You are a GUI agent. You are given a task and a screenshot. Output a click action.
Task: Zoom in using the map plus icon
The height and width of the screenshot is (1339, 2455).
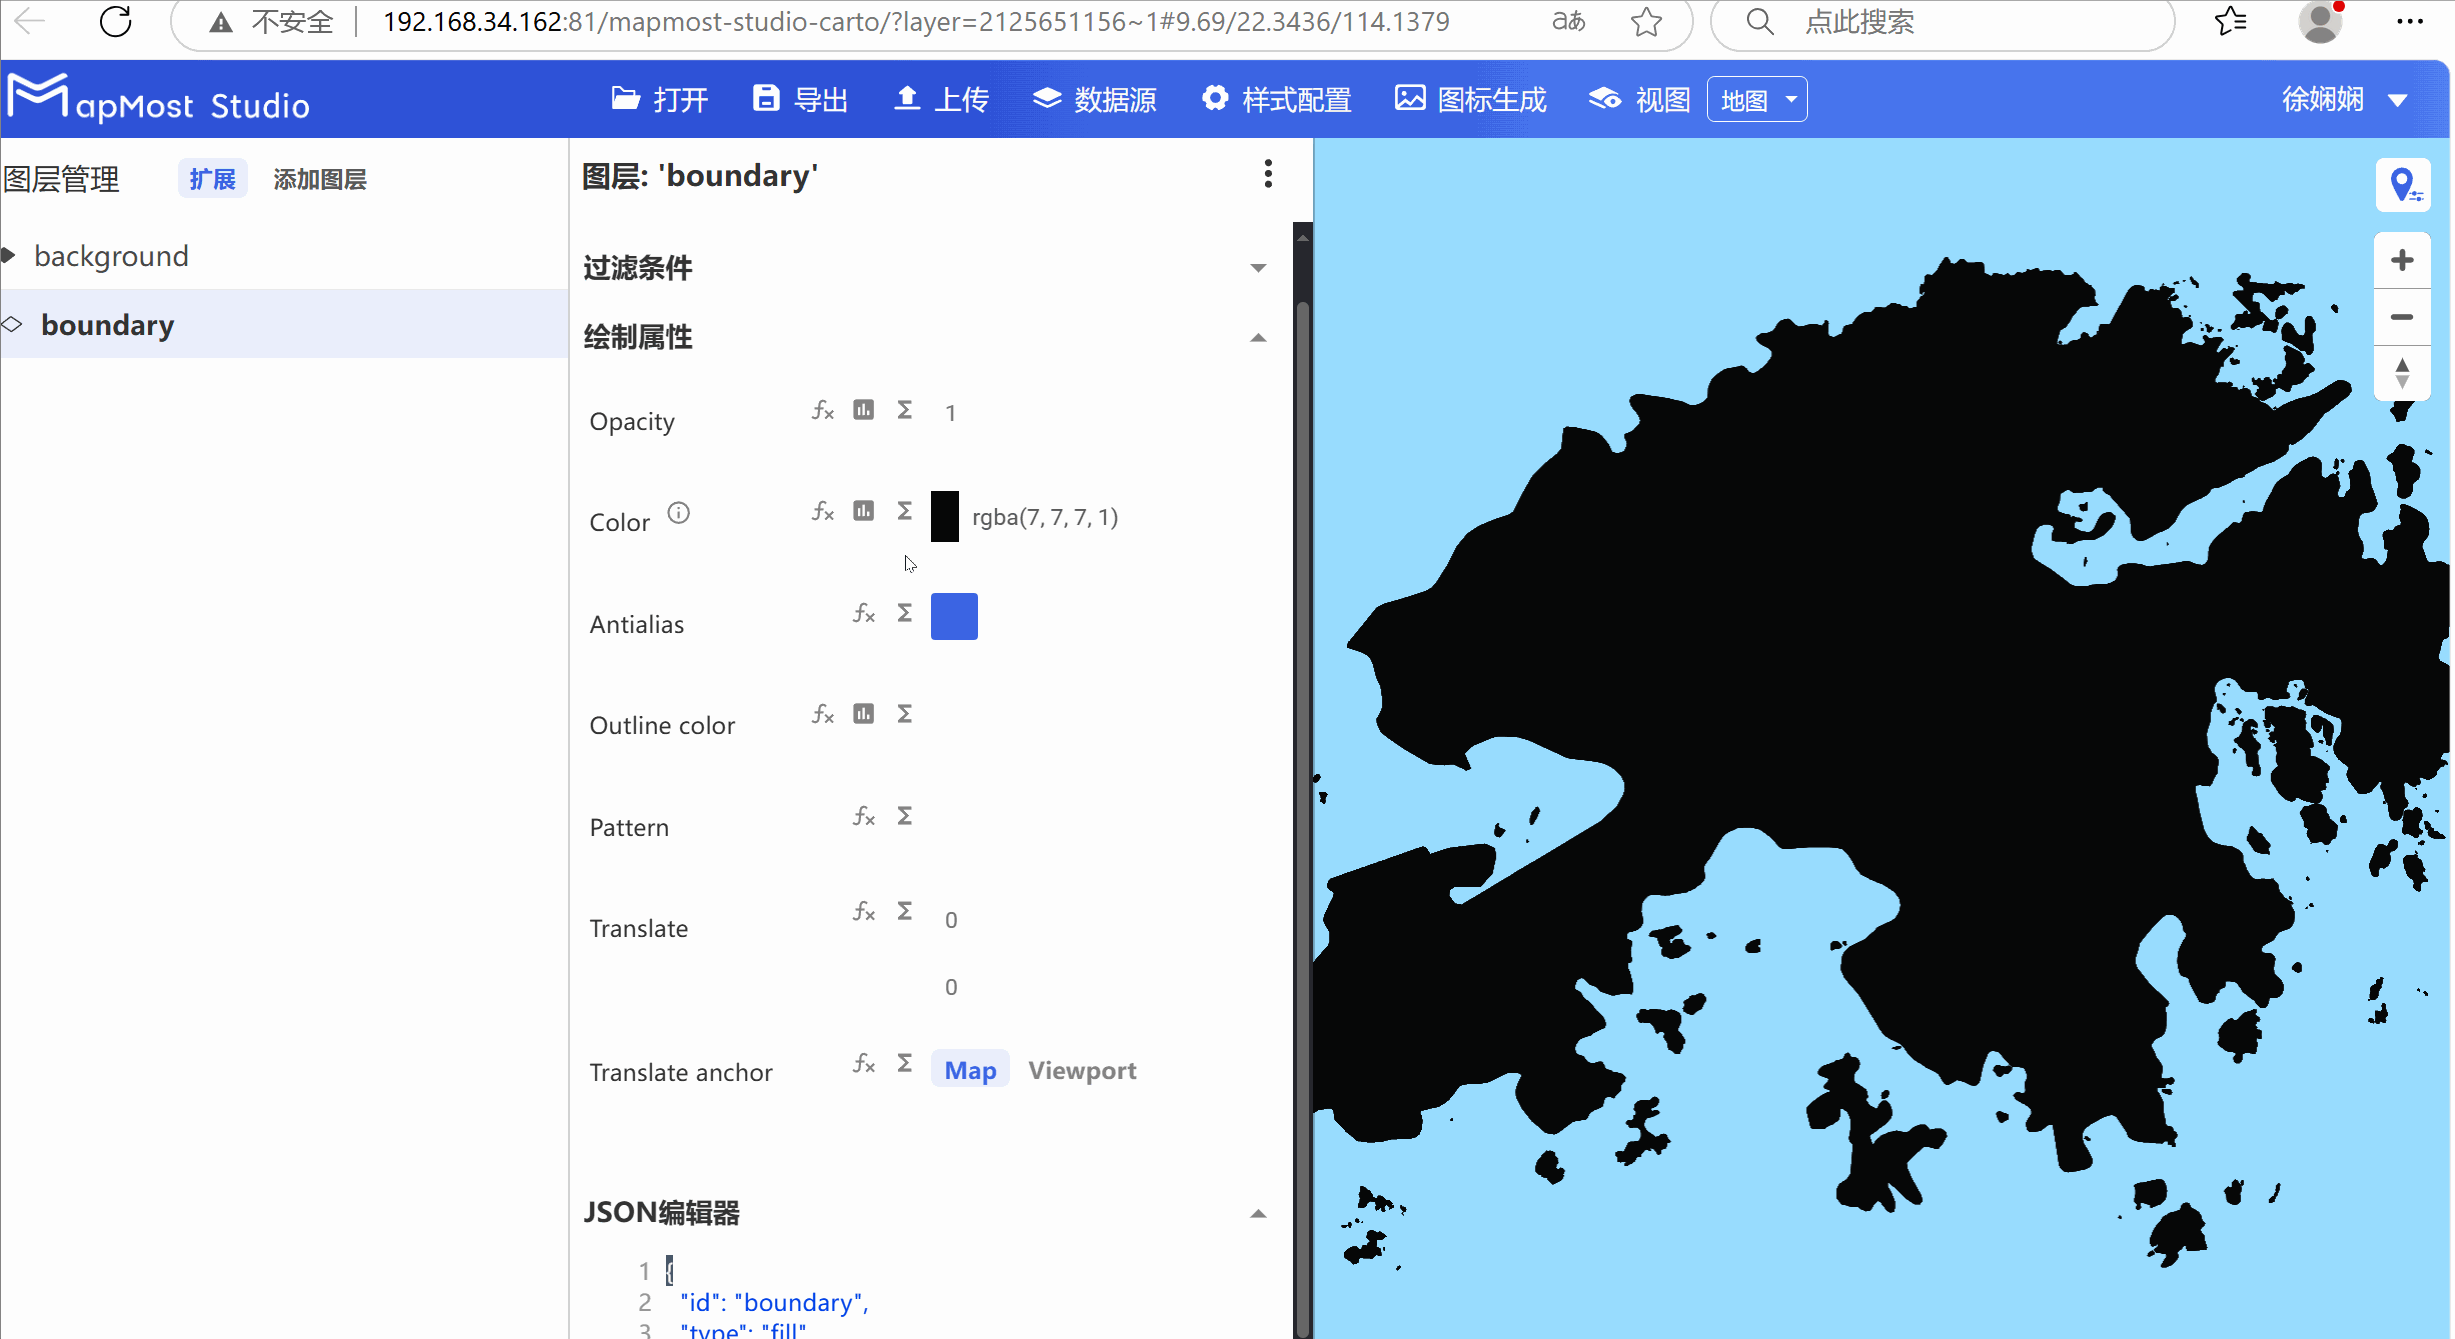pyautogui.click(x=2403, y=260)
